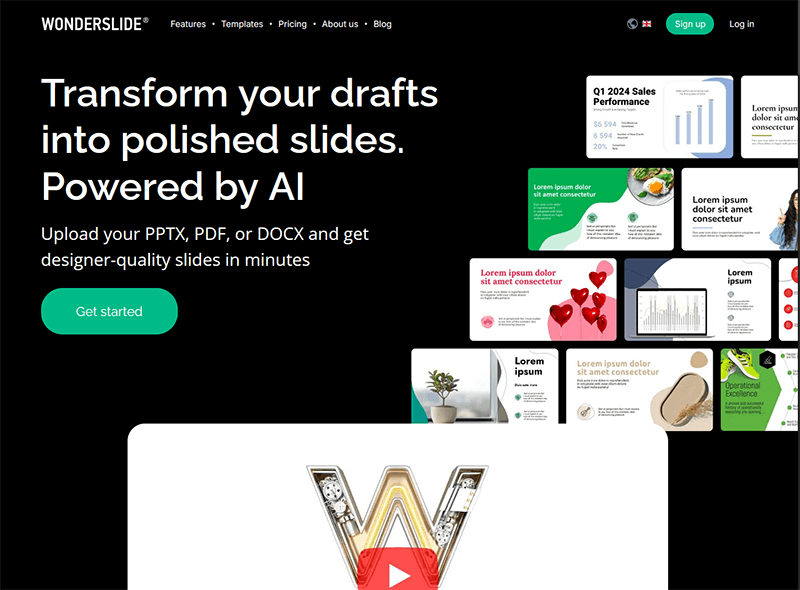Viewport: 800px width, 590px height.
Task: Select the UK flag language icon
Action: [646, 23]
